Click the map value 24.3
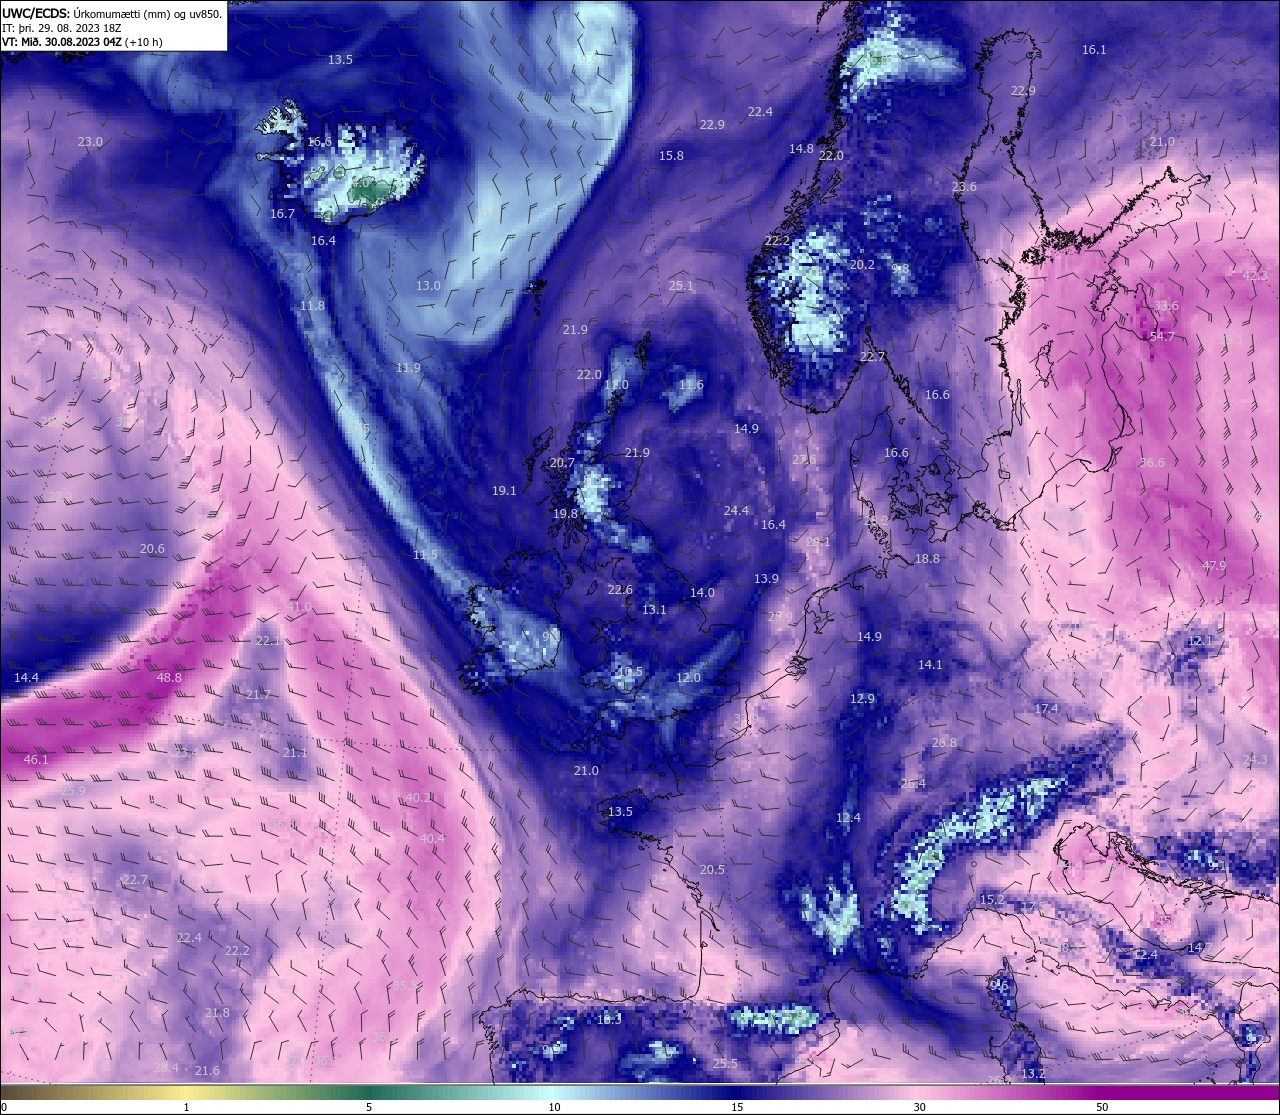 [1254, 760]
